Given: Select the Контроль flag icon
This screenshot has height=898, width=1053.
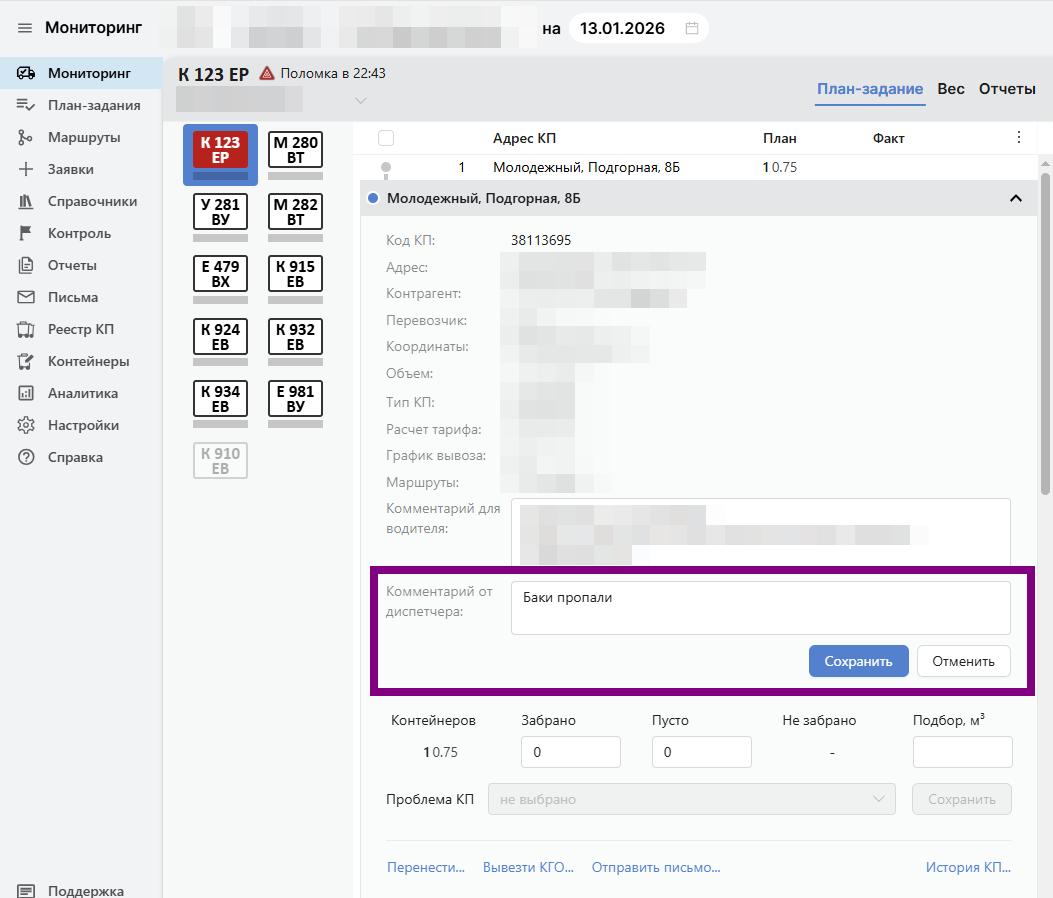Looking at the screenshot, I should (x=26, y=233).
